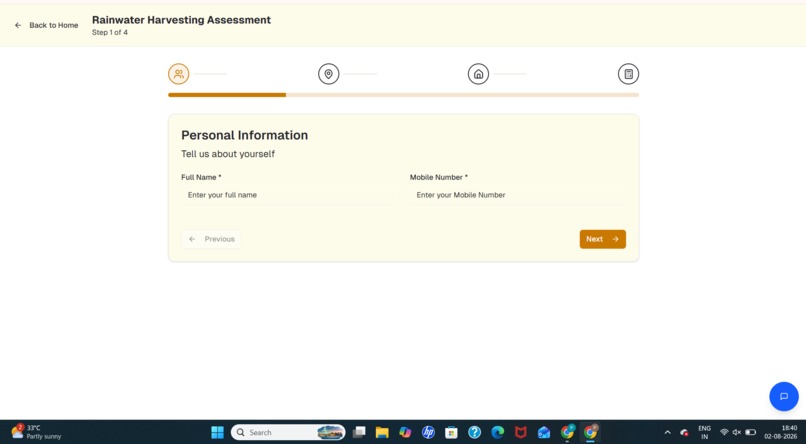Viewport: 806px width, 444px height.
Task: Select the personal info people step icon
Action: click(x=178, y=74)
